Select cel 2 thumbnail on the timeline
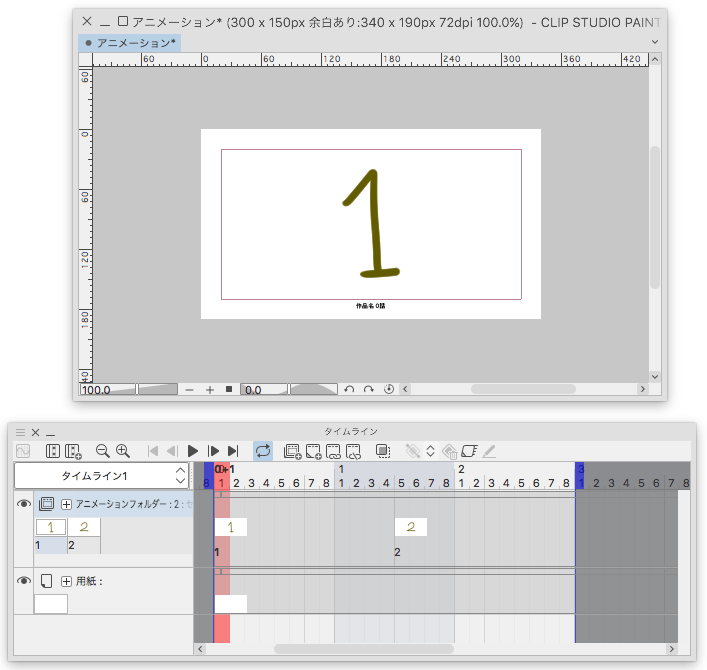Screen dimensions: 707x670 coord(411,527)
